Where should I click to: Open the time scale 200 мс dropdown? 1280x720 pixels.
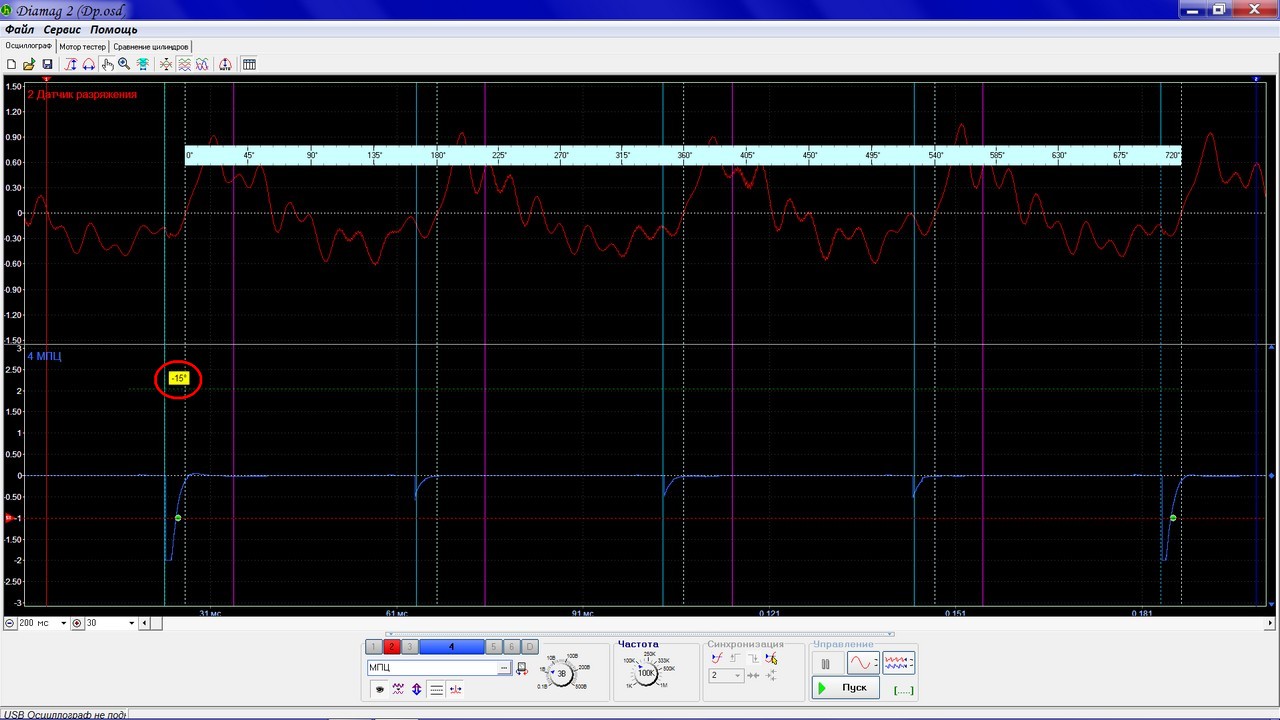pyautogui.click(x=63, y=623)
